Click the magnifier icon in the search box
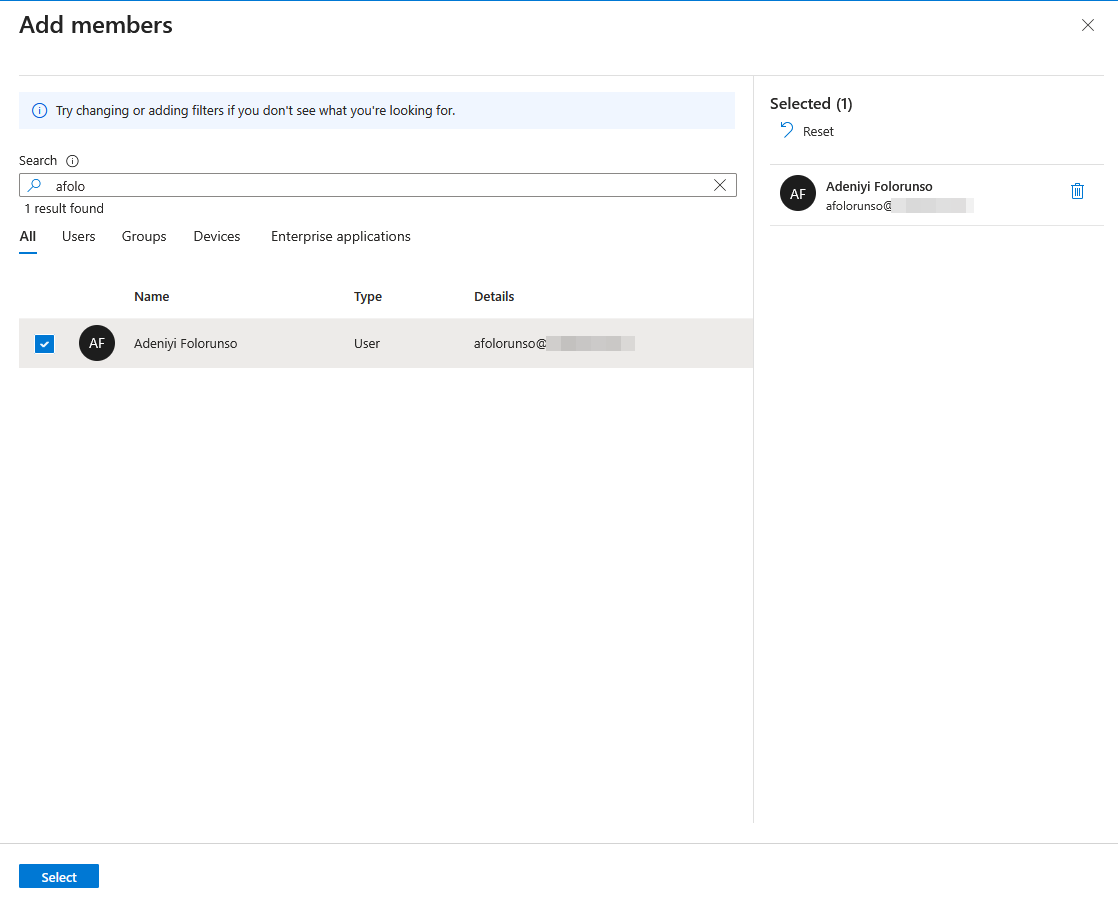 34,185
